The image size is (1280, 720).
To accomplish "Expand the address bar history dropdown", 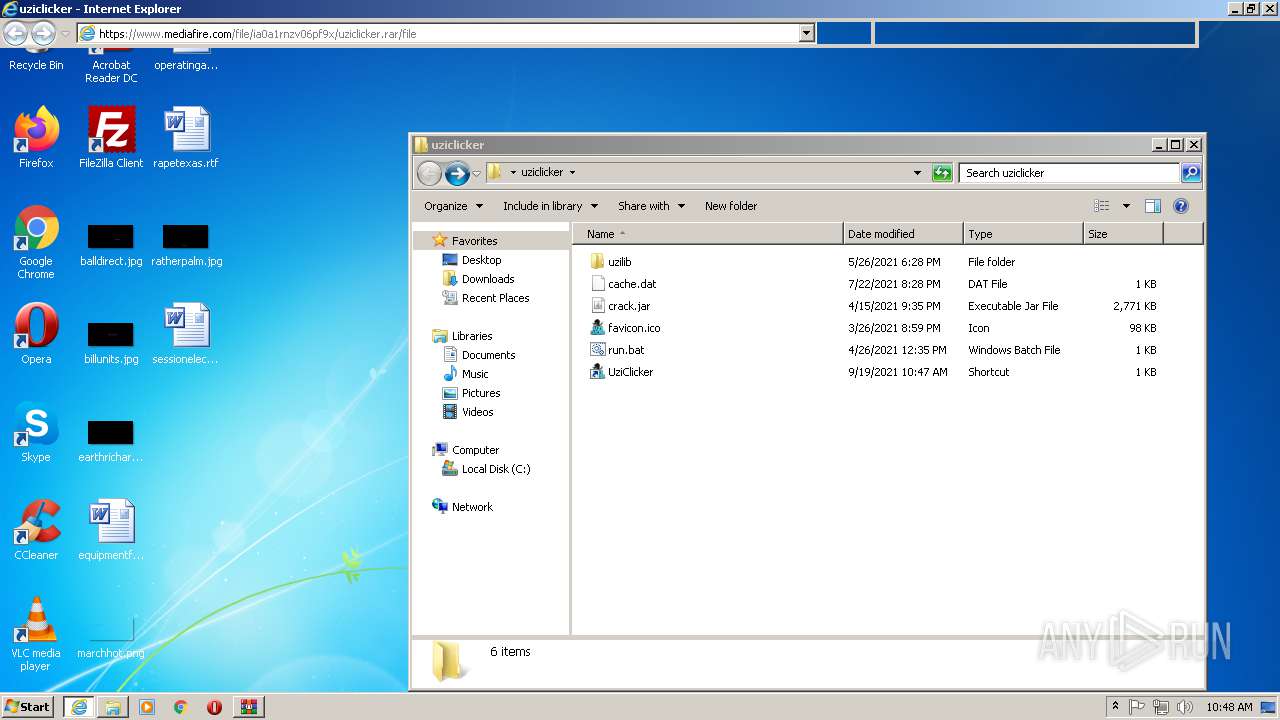I will [917, 173].
